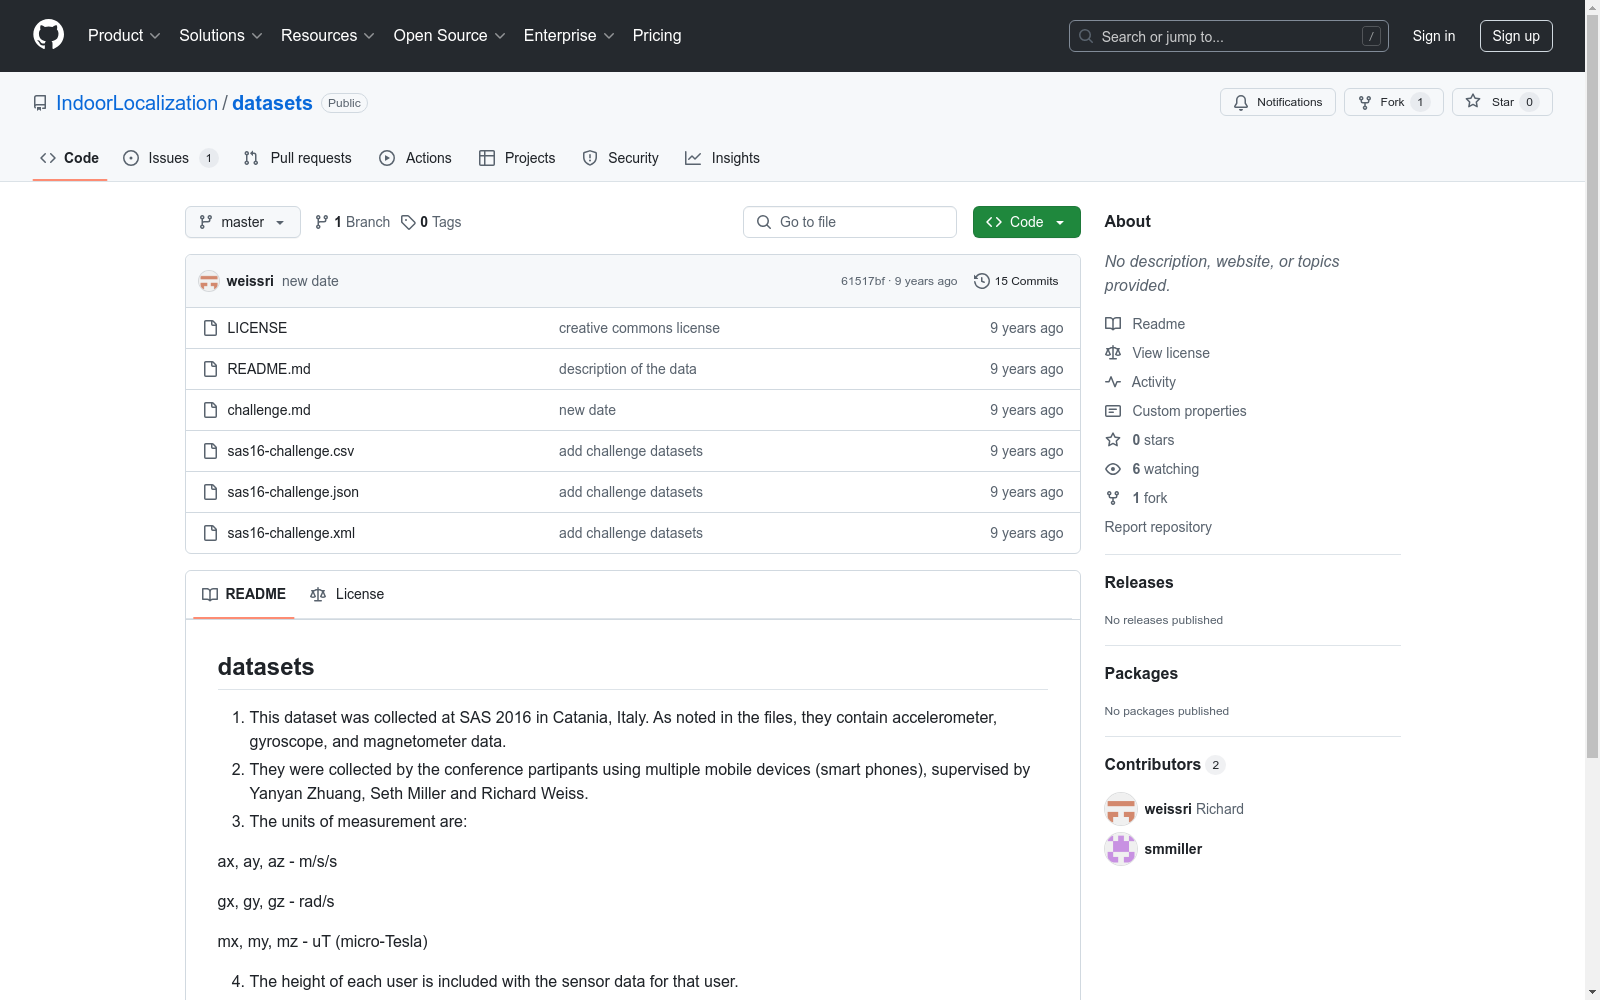Viewport: 1600px width, 1000px height.
Task: Click the repository book icon beside IndoorLocalization
Action: point(40,103)
